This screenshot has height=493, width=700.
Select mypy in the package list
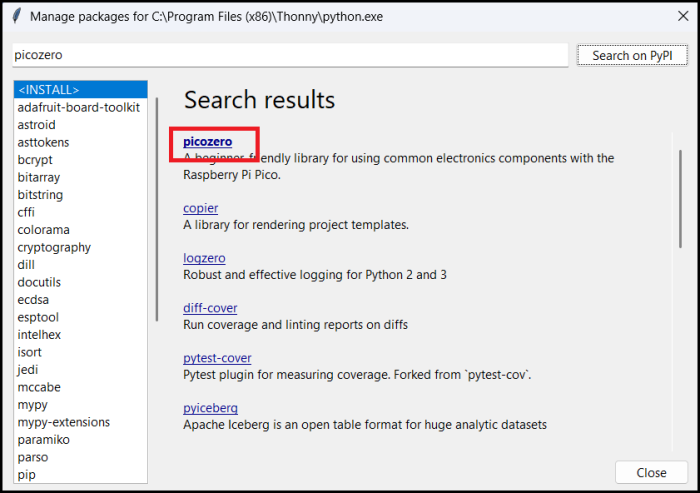[x=81, y=405]
